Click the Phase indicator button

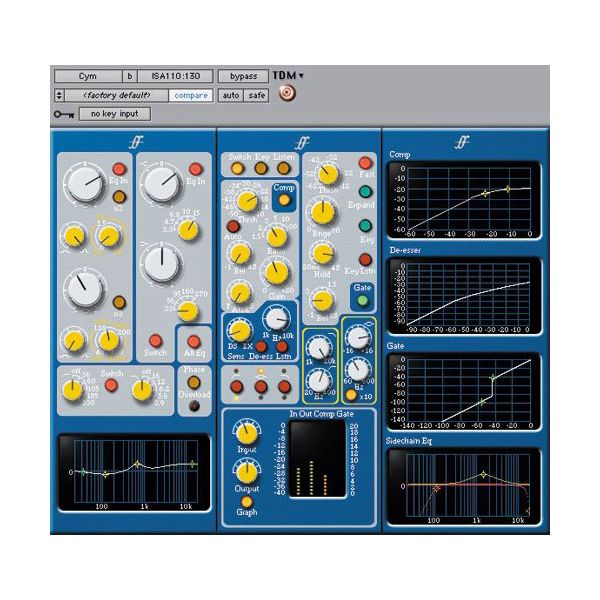pyautogui.click(x=193, y=382)
